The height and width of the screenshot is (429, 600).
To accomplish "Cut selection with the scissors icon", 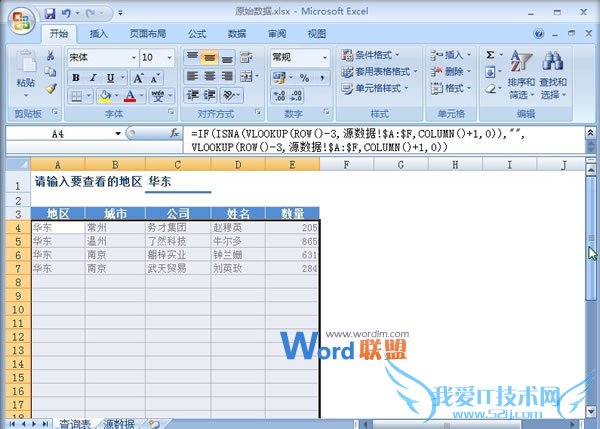I will (50, 56).
